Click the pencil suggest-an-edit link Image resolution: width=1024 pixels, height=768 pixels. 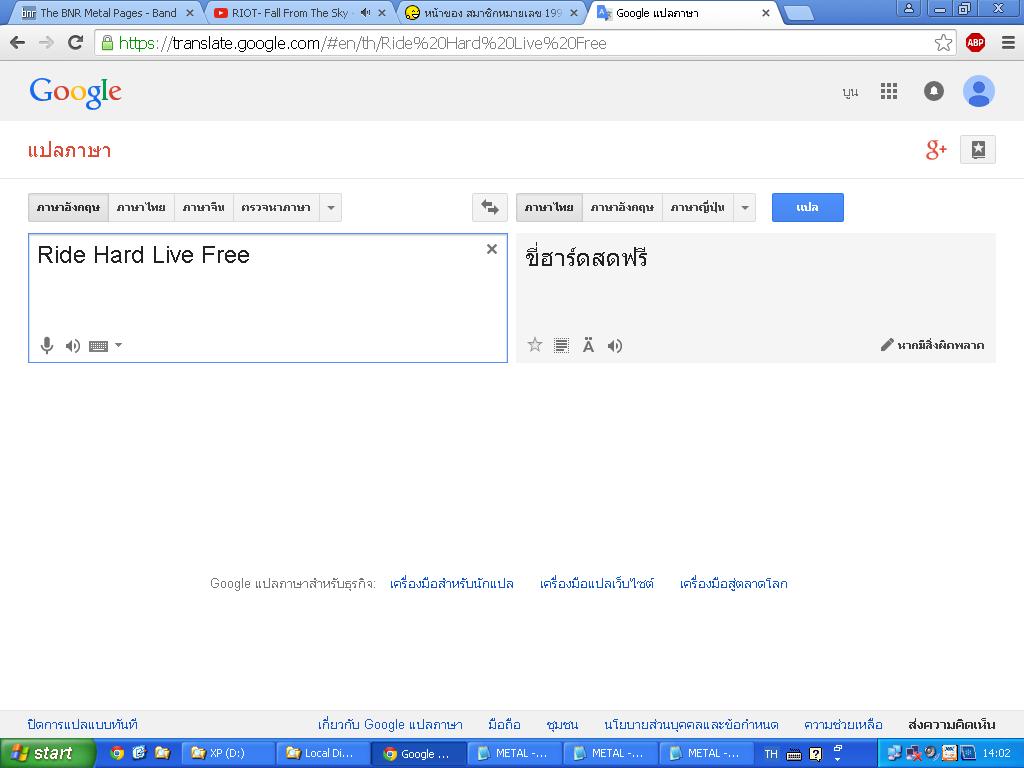[933, 345]
